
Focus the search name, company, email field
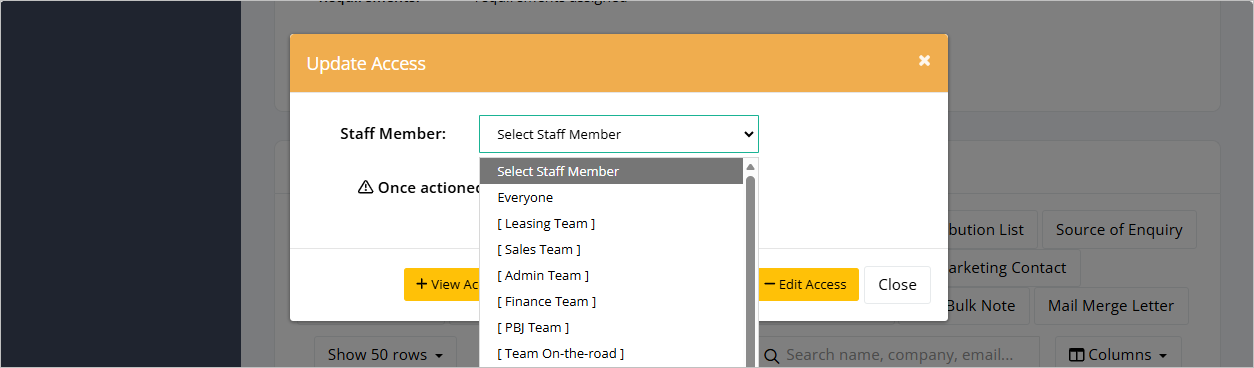[900, 354]
